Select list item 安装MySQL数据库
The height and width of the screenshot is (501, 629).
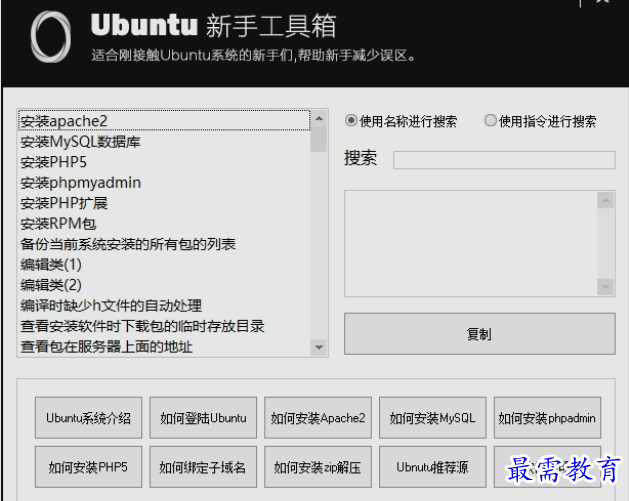point(164,142)
